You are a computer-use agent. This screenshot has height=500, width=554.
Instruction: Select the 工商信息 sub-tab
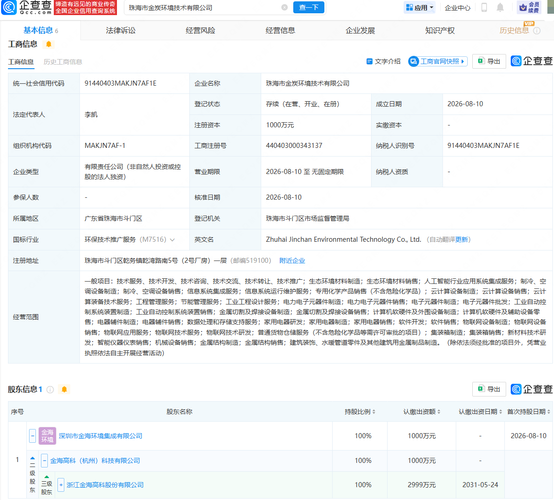(x=21, y=62)
